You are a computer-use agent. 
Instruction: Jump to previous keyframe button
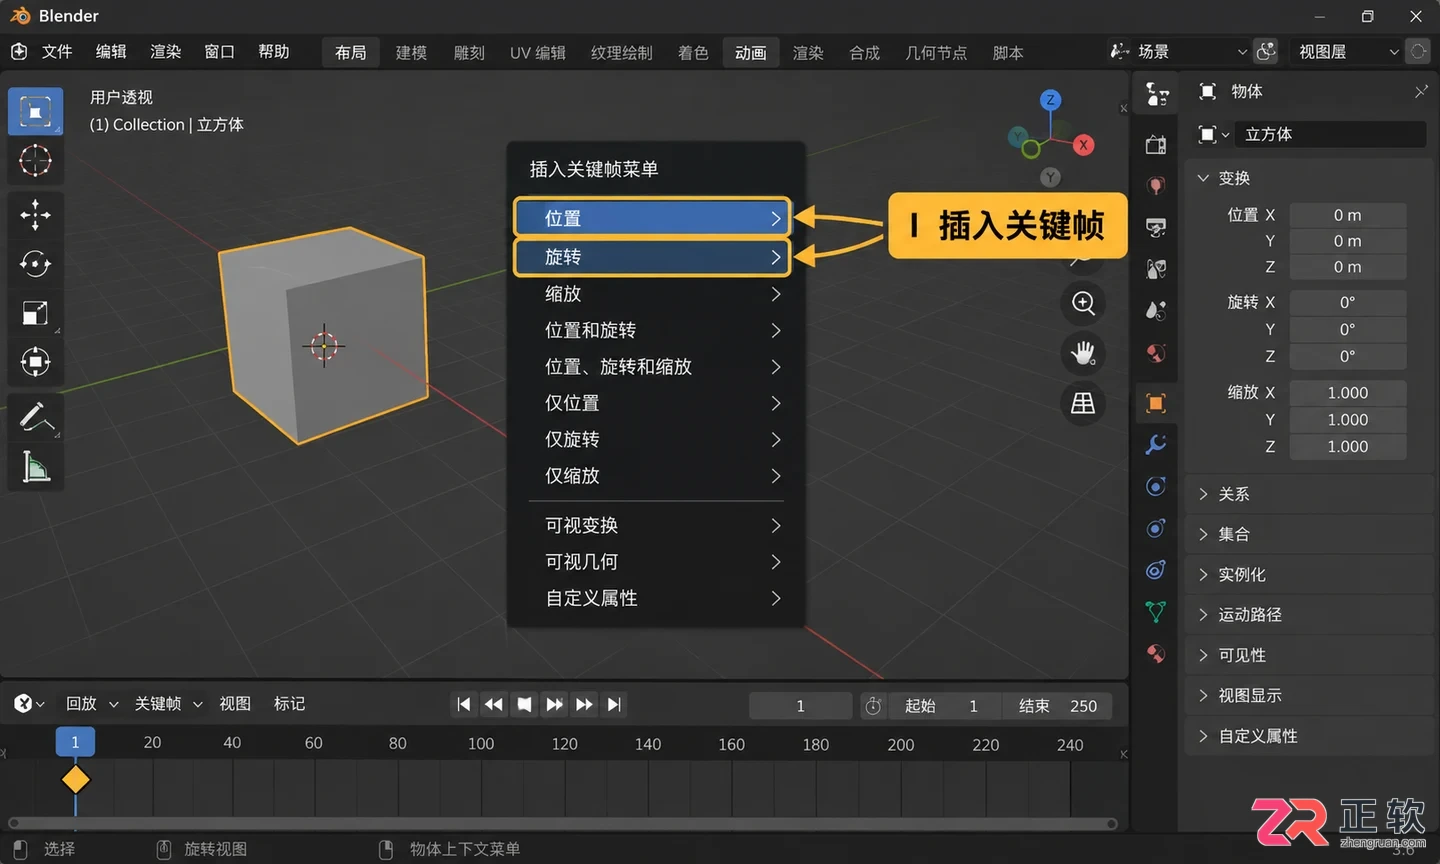click(x=493, y=705)
